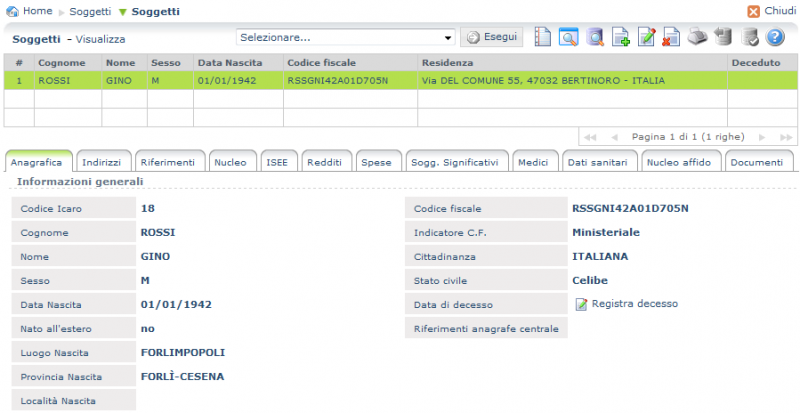Image resolution: width=800 pixels, height=413 pixels.
Task: Click the 01/01/1942 cell in table row
Action: click(x=238, y=81)
